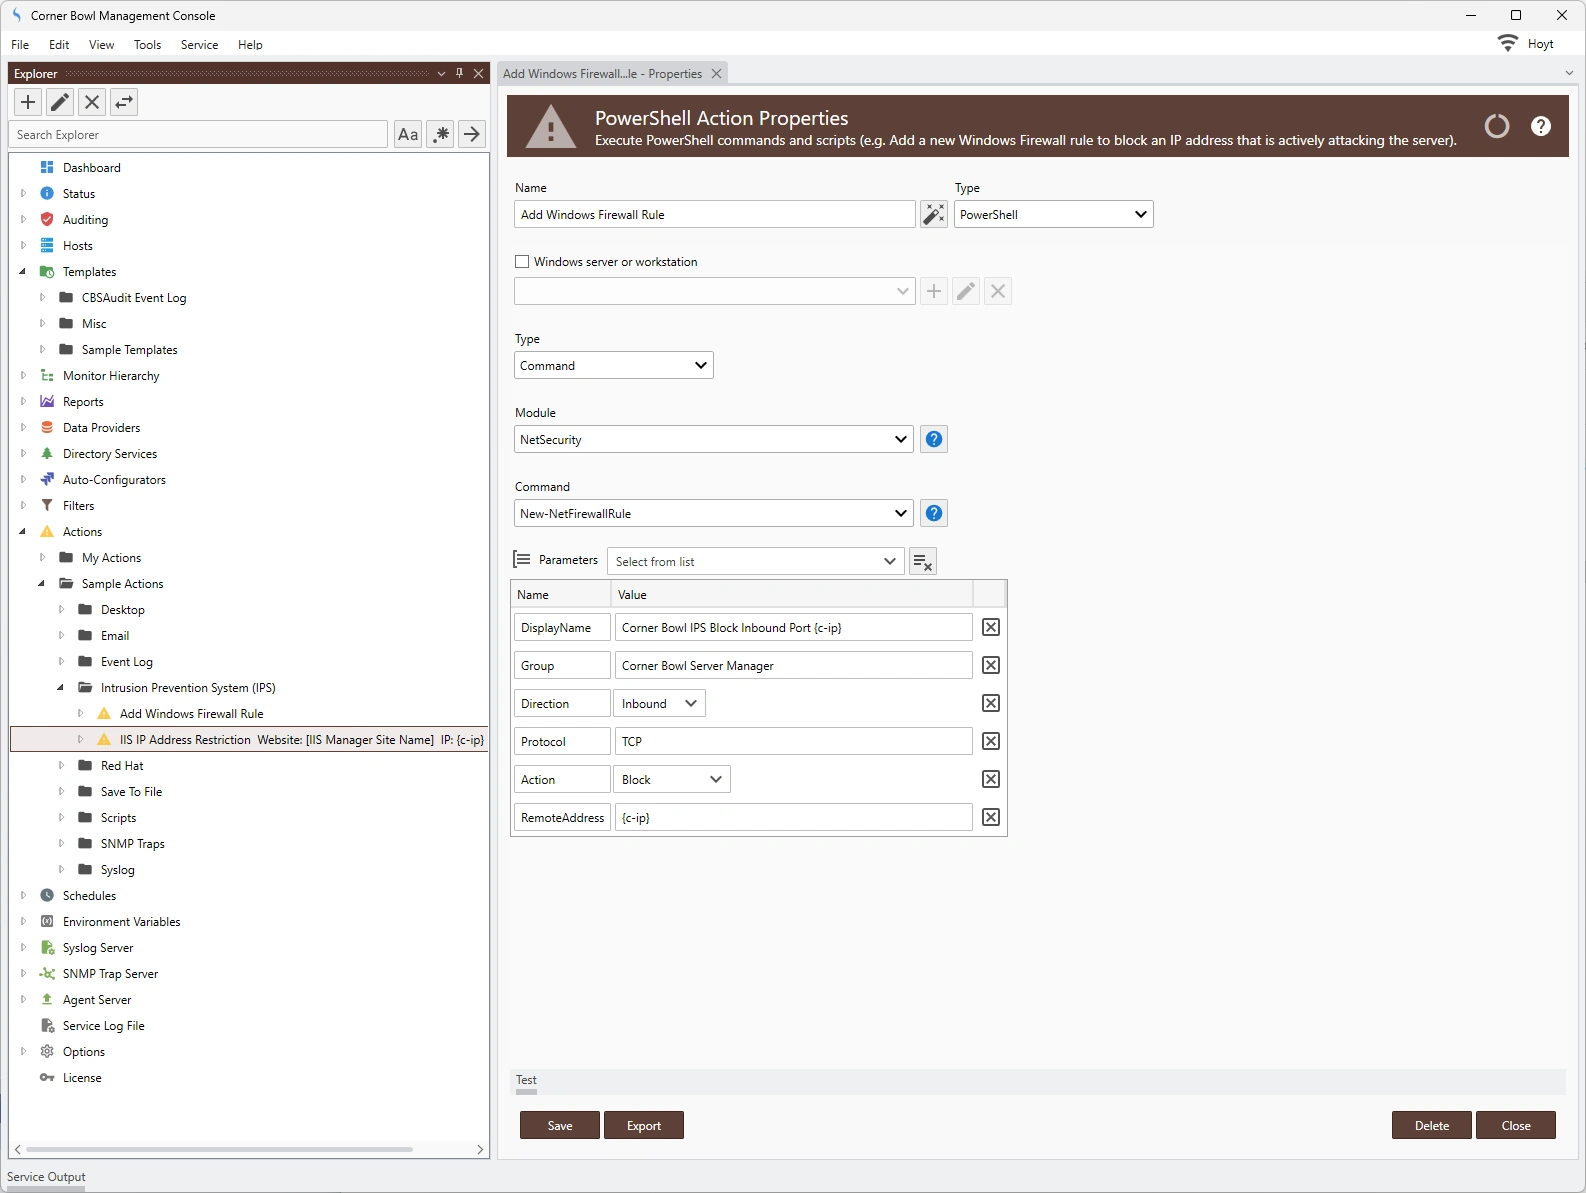Open the Tools menu
This screenshot has height=1193, width=1586.
click(x=147, y=45)
